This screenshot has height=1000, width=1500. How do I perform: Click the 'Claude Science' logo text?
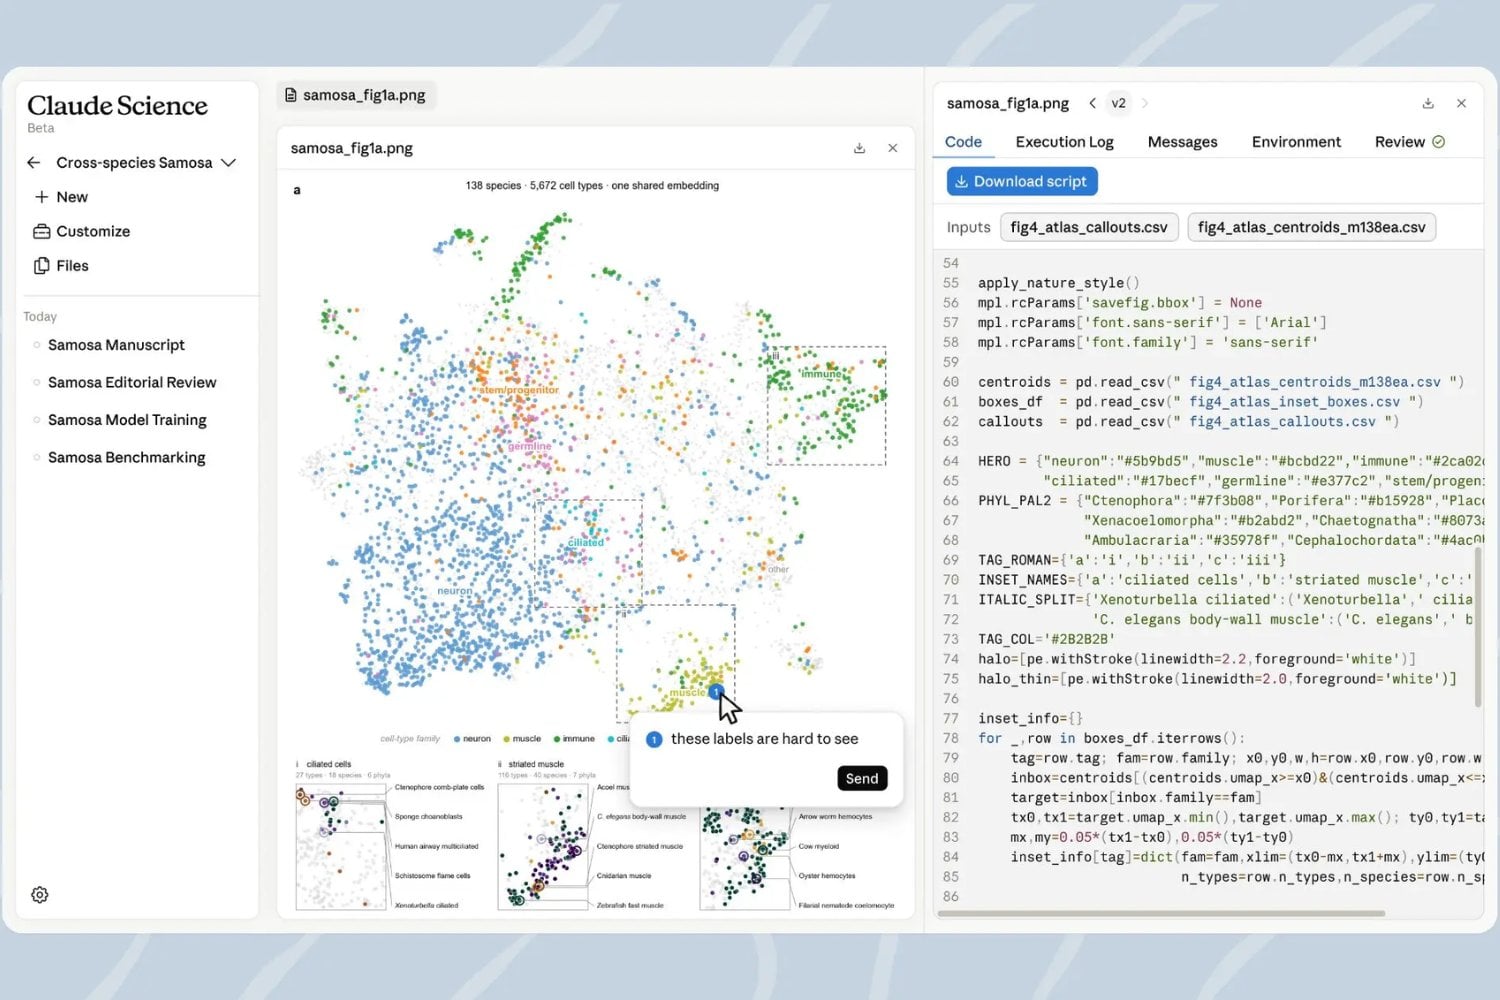point(117,105)
